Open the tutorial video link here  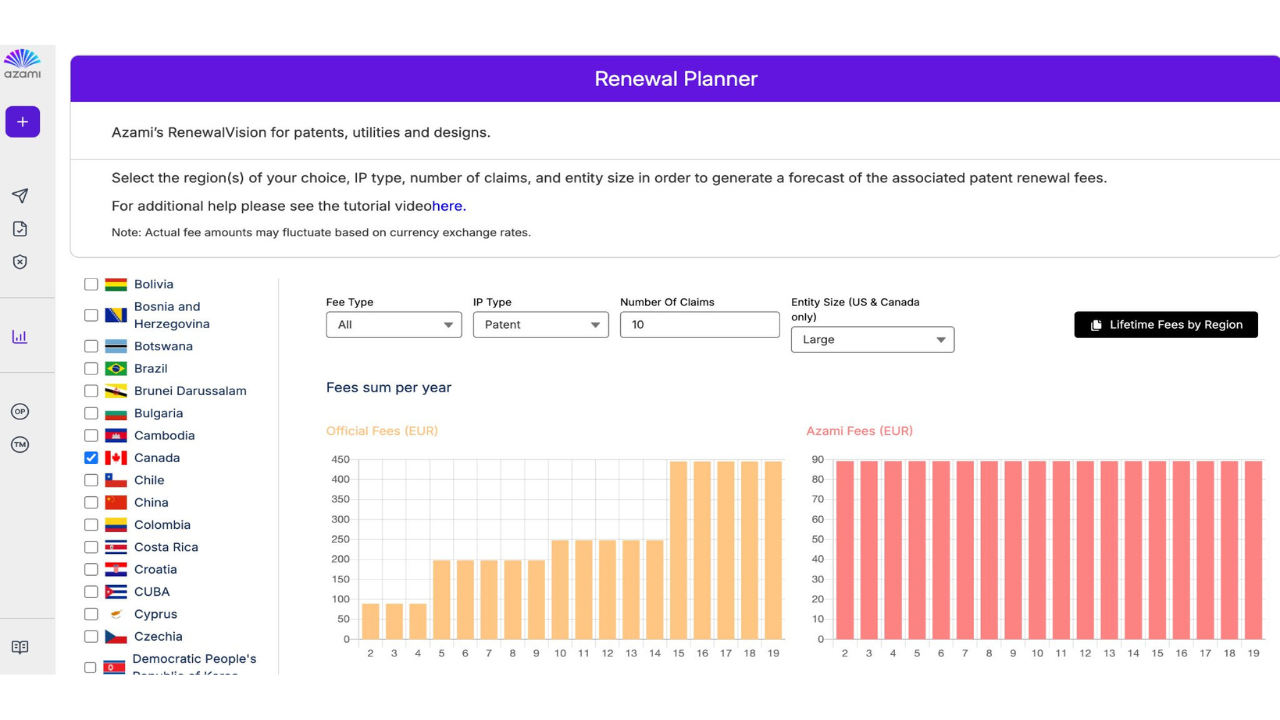pos(446,206)
